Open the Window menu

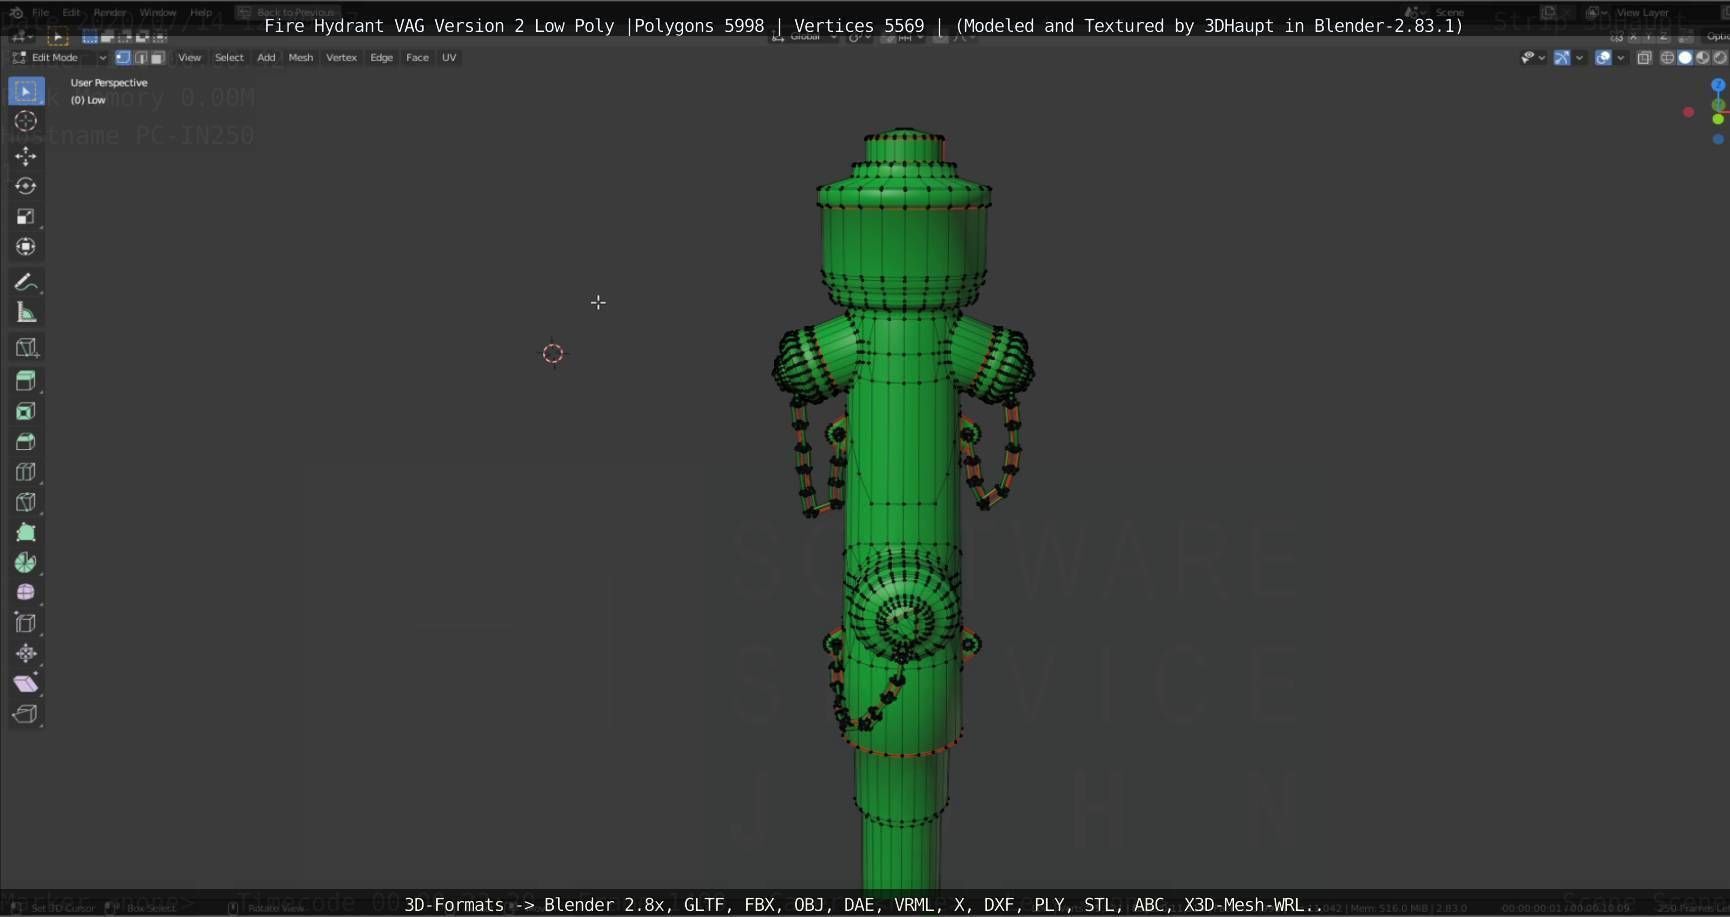coord(158,13)
